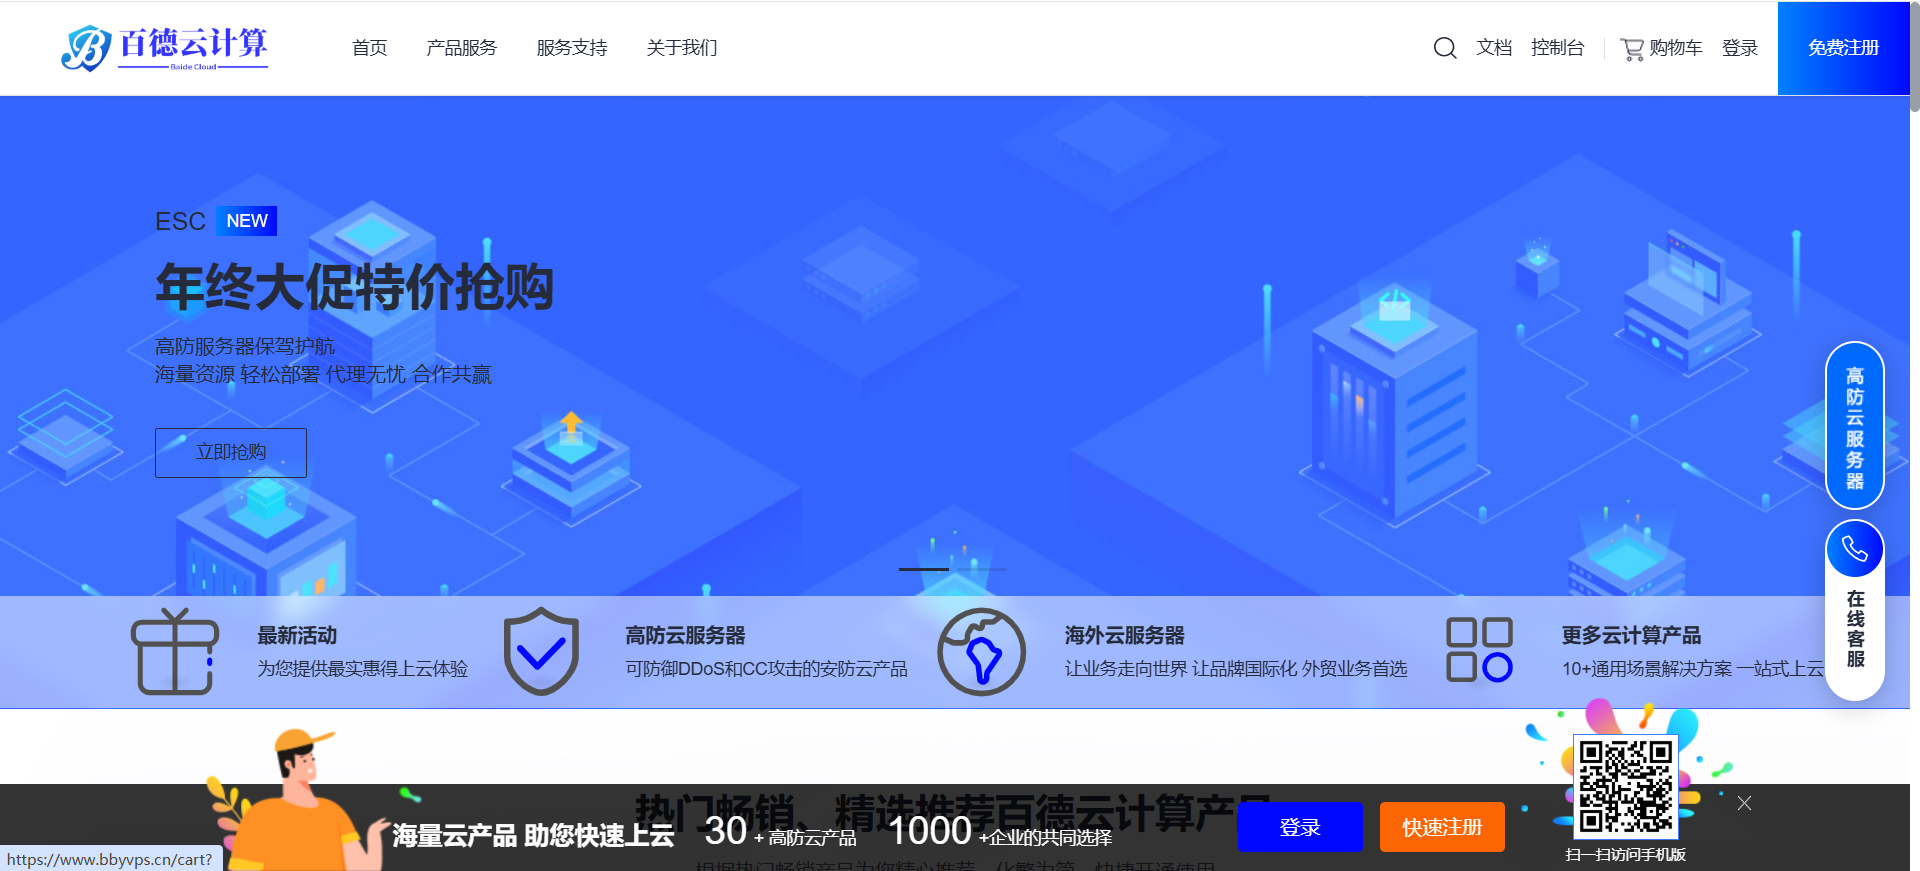Image resolution: width=1920 pixels, height=871 pixels.
Task: Close the bottom promotion bar
Action: 1744,803
